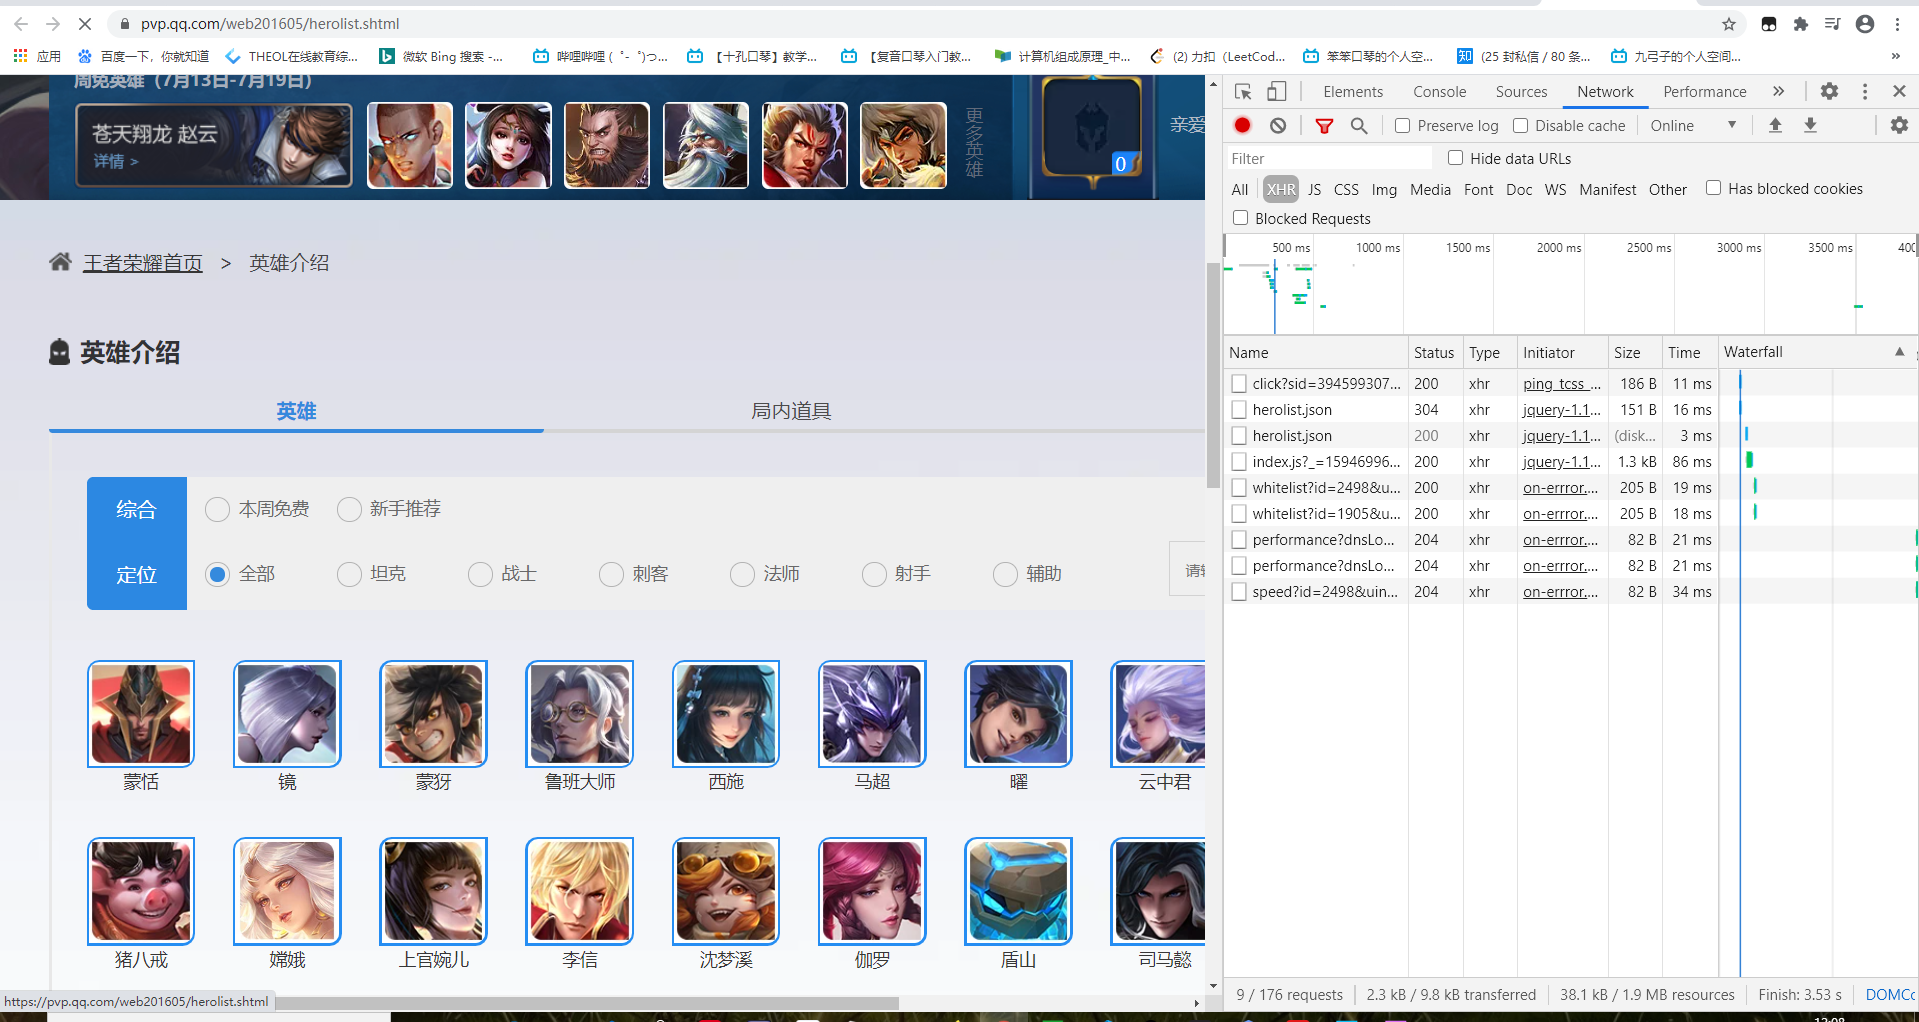Open hero 猪八戒 portrait
Viewport: 1919px width, 1022px height.
(x=141, y=891)
